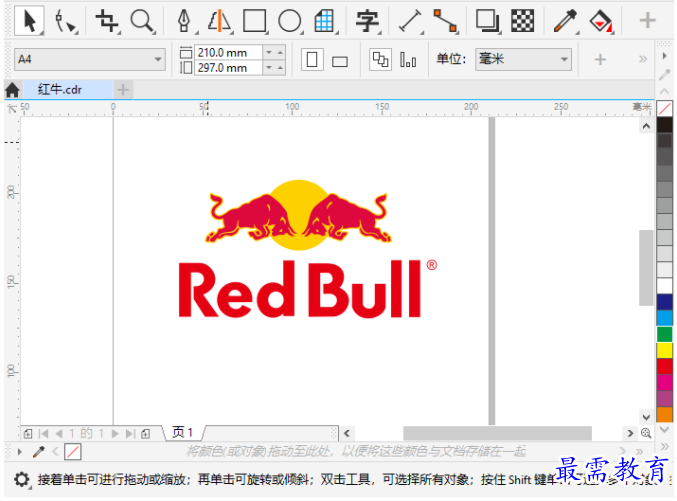Choose the magenta palette swatch
The height and width of the screenshot is (501, 677).
click(x=664, y=382)
